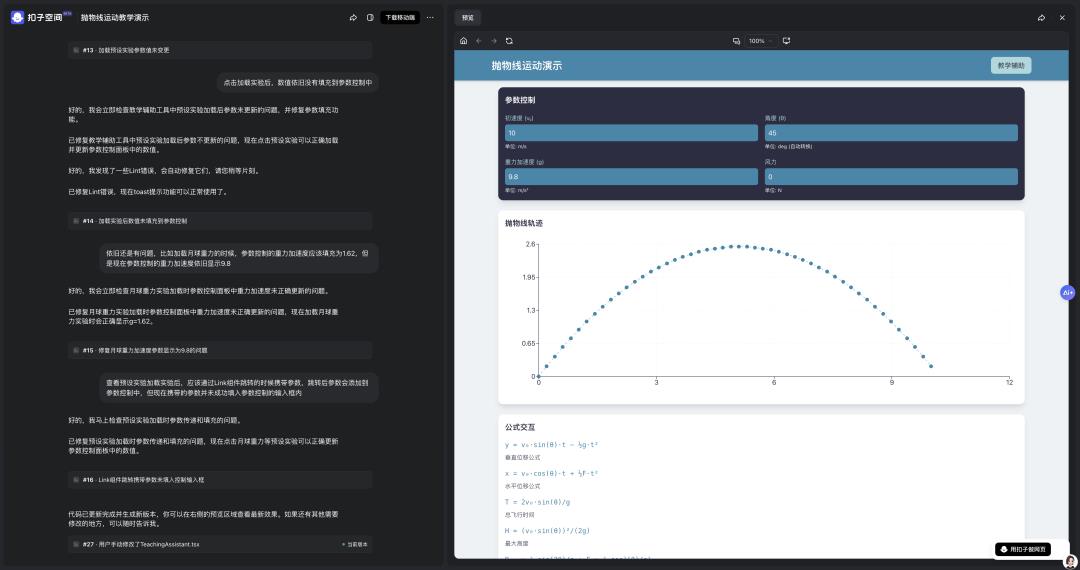The width and height of the screenshot is (1080, 570).
Task: Click the 重力加速度 input field showing 9.8
Action: coord(631,177)
